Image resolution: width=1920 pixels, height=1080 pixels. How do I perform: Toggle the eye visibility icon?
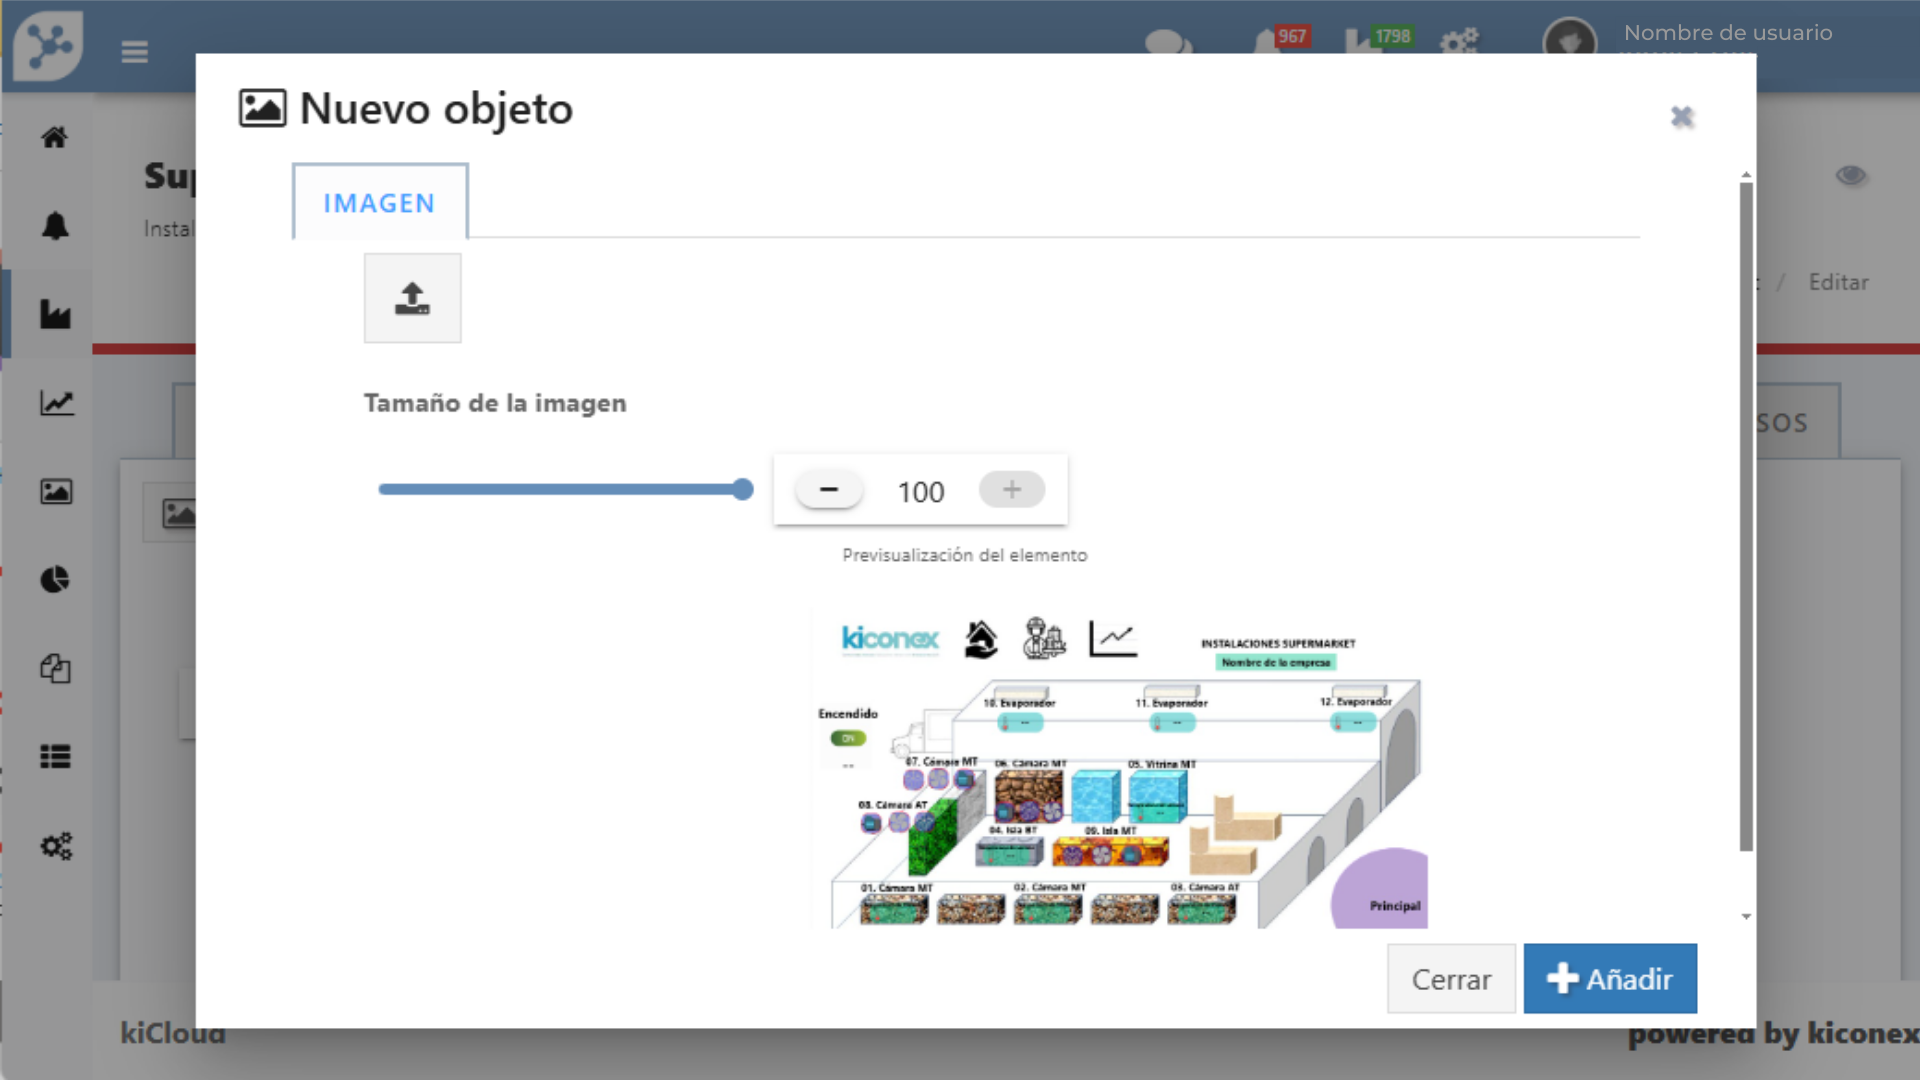[1851, 176]
